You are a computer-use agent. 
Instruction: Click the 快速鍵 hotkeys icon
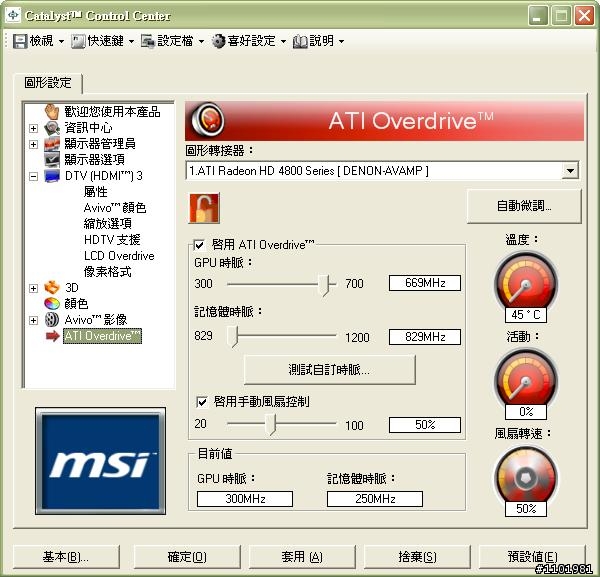click(x=78, y=41)
